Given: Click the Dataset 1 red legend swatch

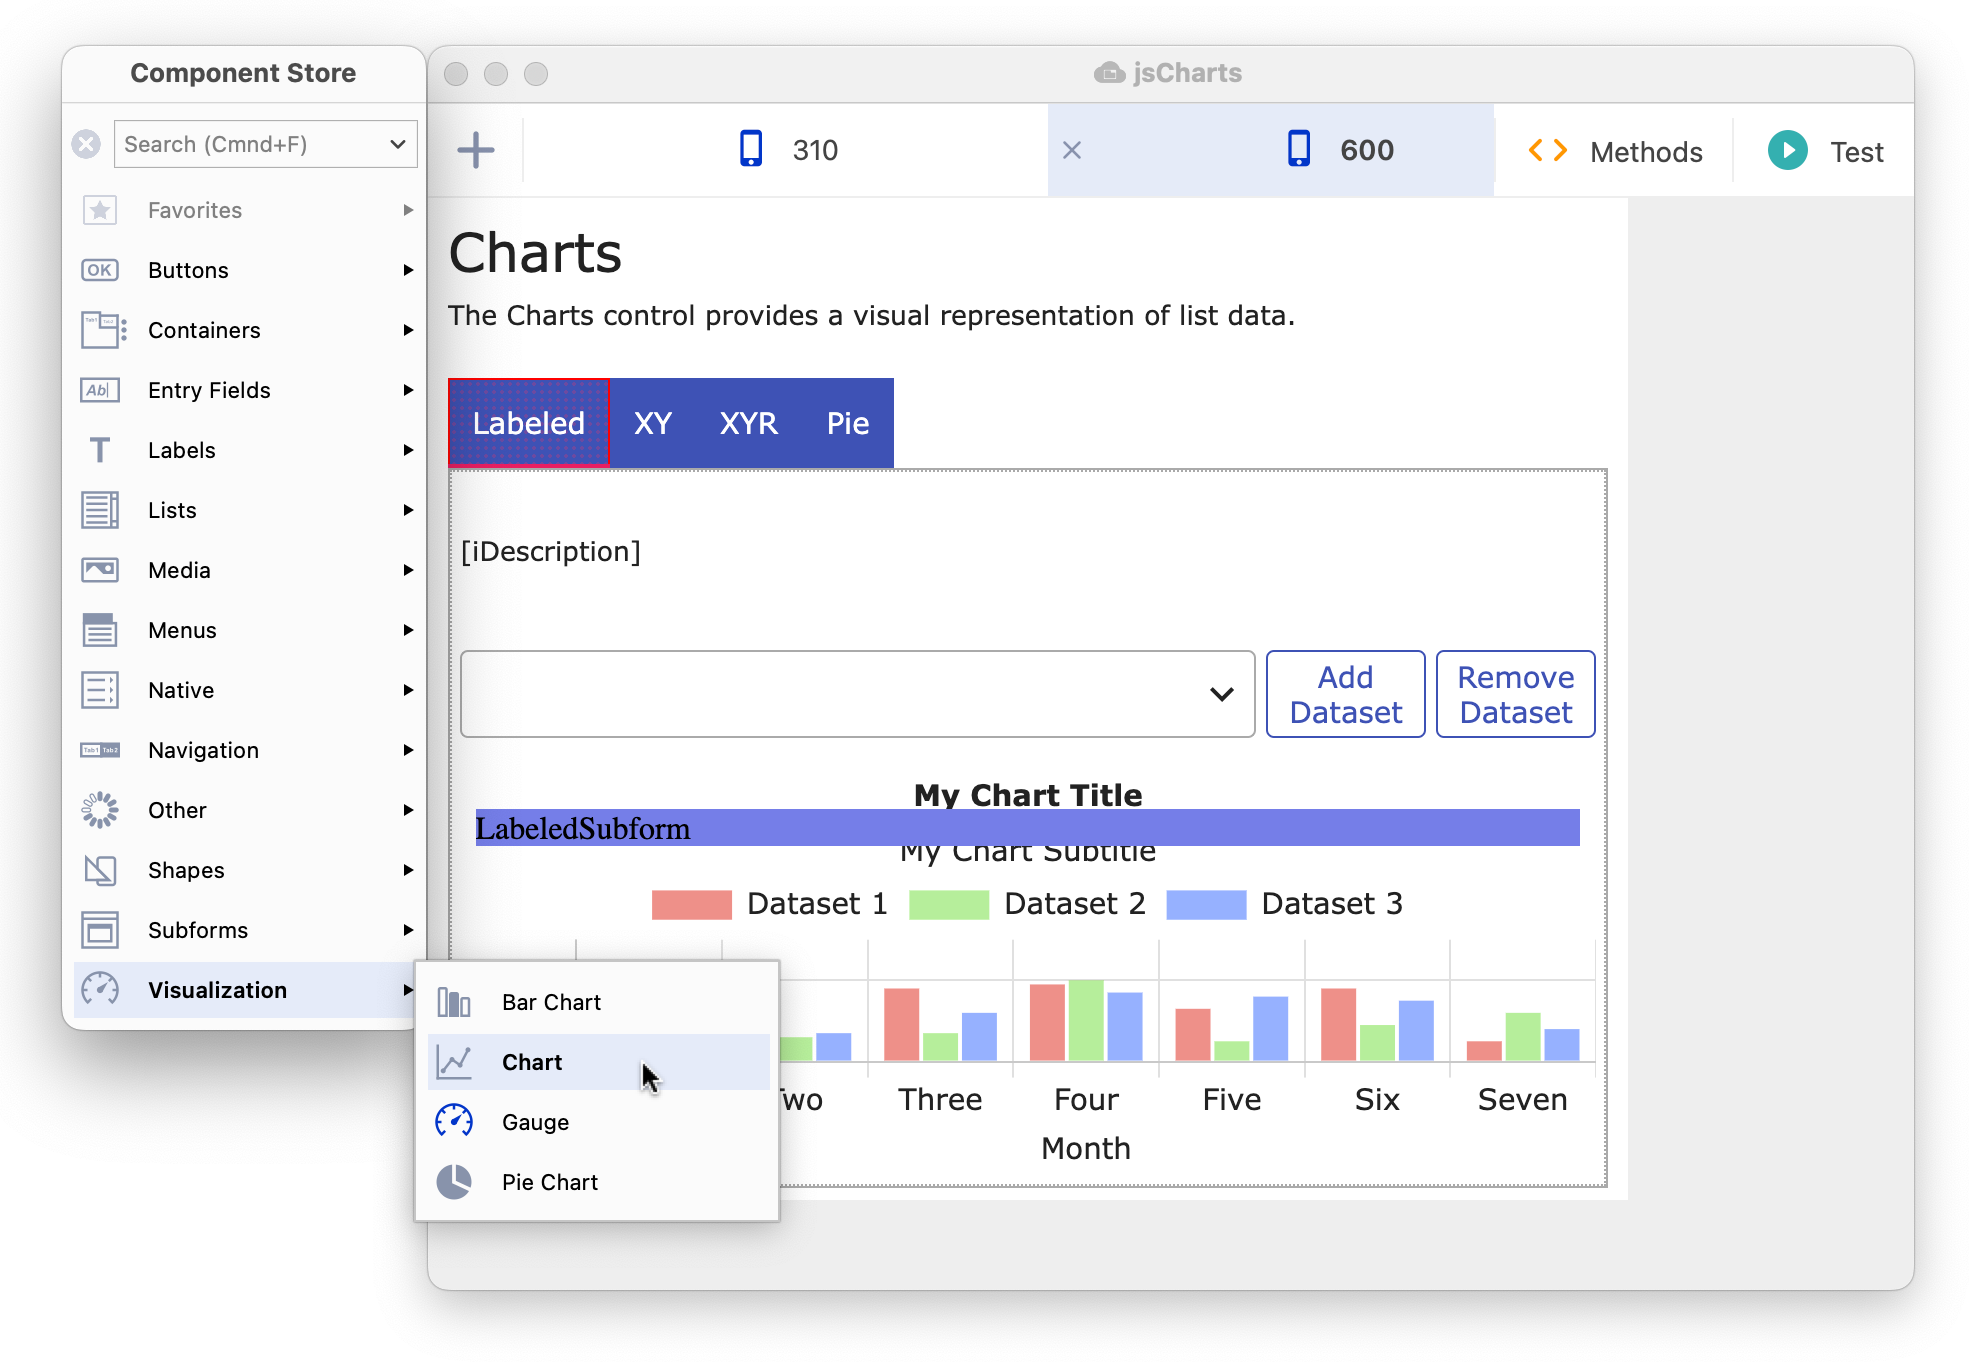Looking at the screenshot, I should coord(692,904).
